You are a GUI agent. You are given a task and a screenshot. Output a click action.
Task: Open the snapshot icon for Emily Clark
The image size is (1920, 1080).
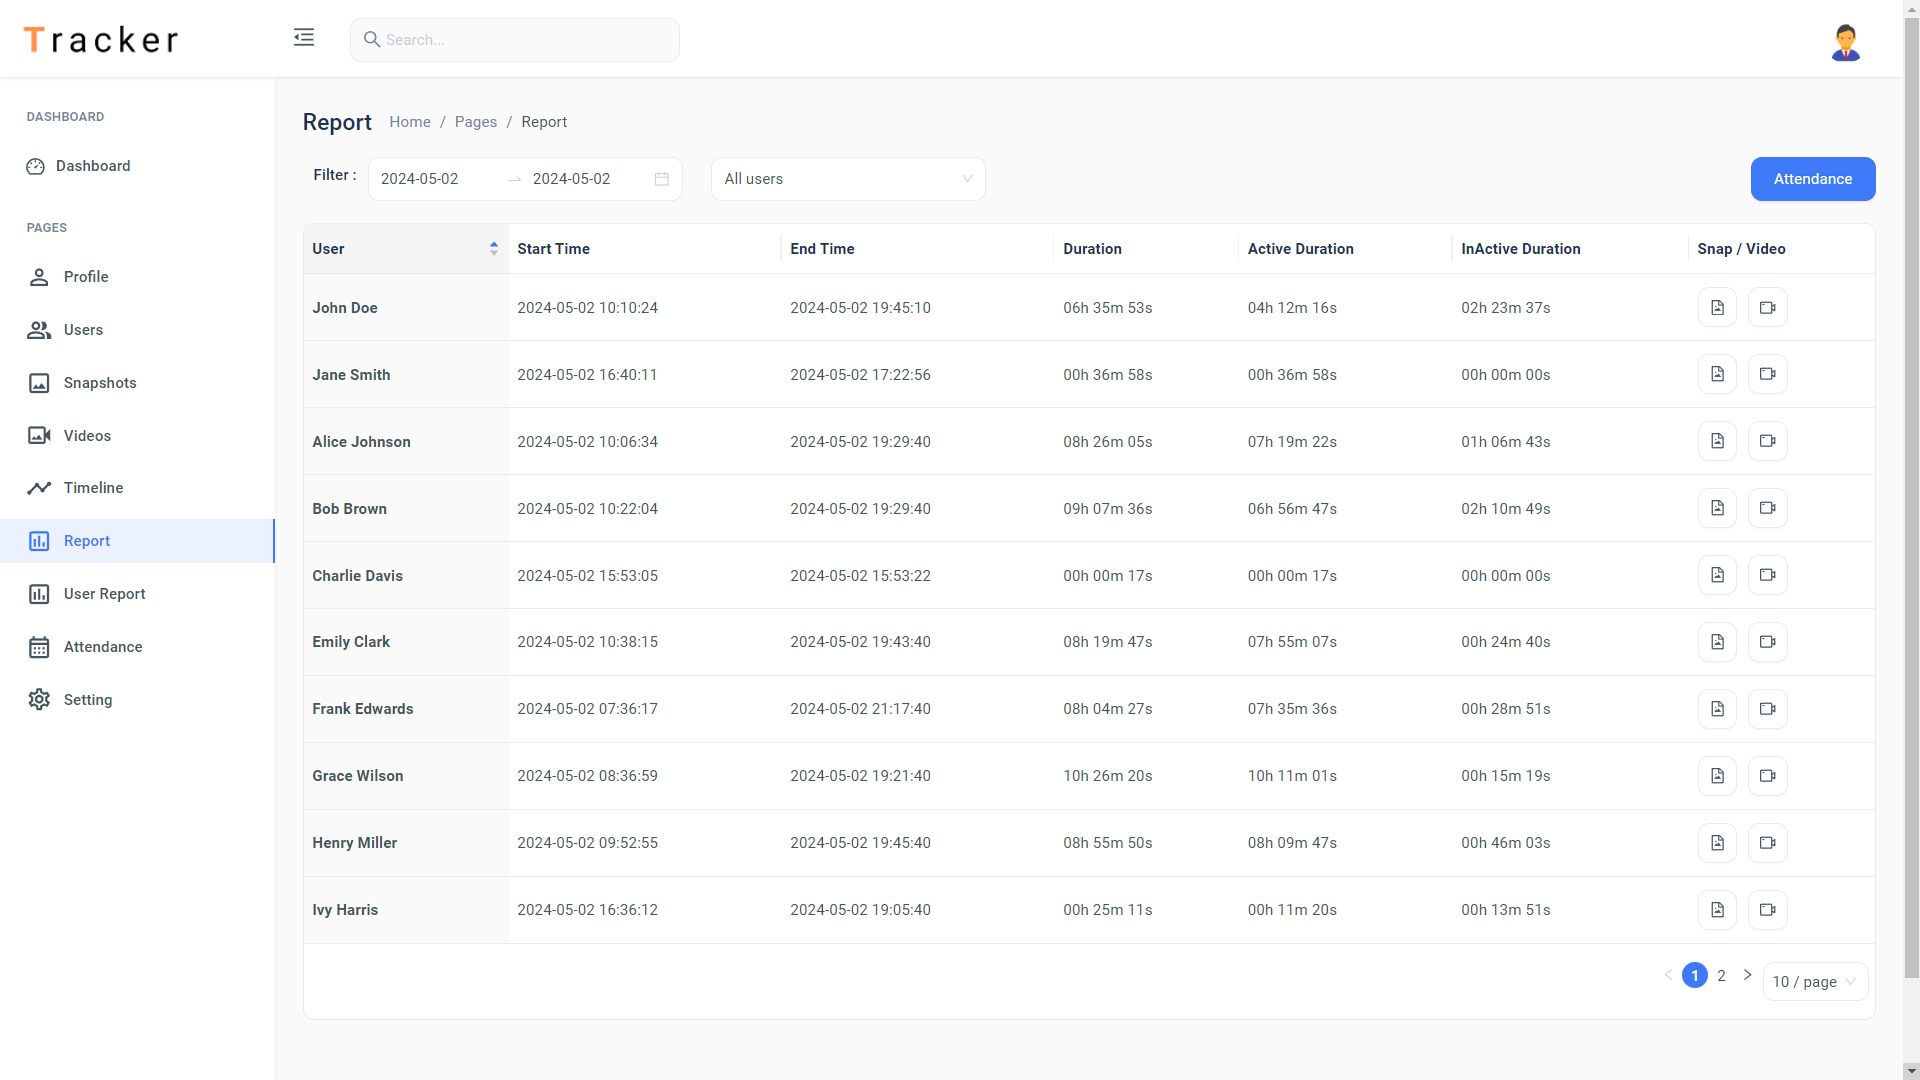tap(1717, 642)
